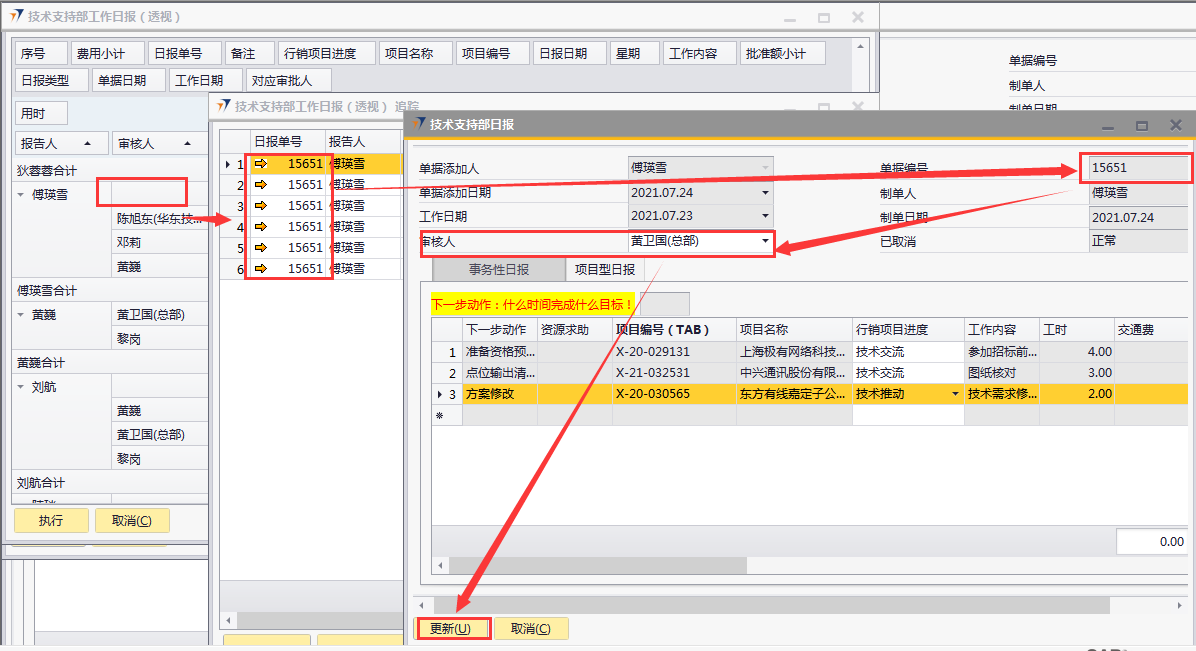Sort by 报告人 using its arrow

pos(87,144)
